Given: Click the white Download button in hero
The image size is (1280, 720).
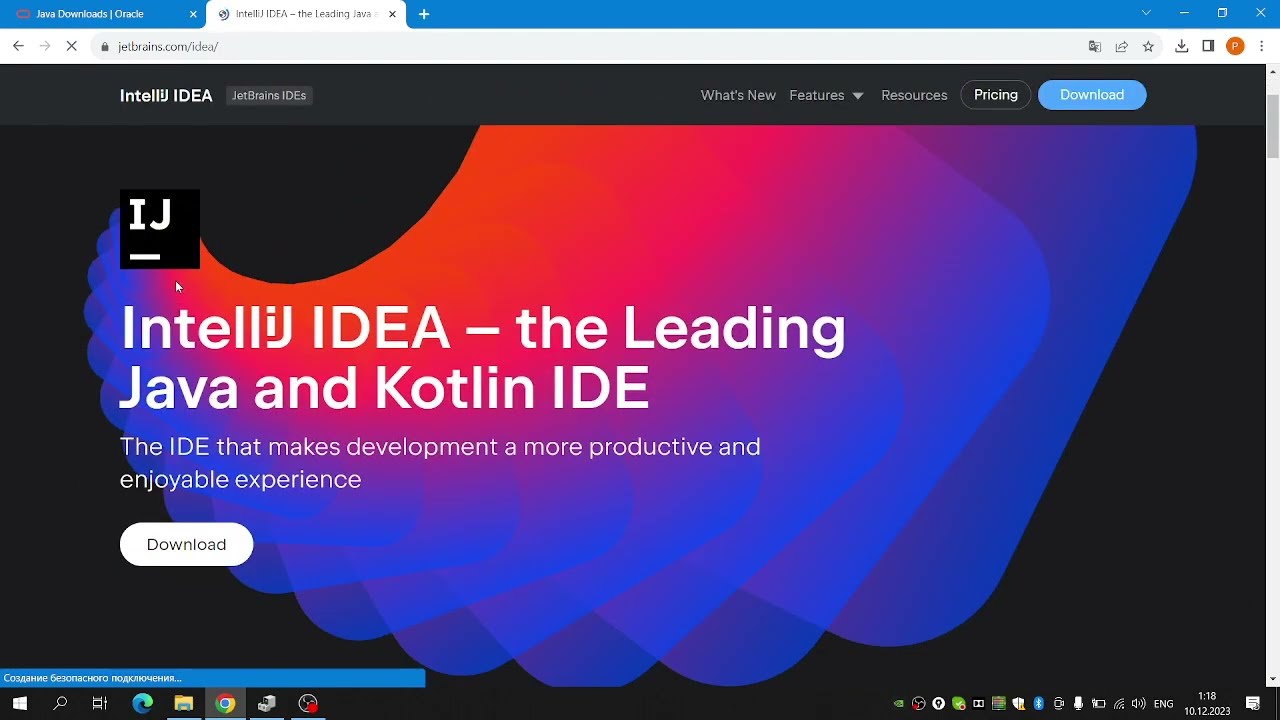Looking at the screenshot, I should pyautogui.click(x=186, y=544).
